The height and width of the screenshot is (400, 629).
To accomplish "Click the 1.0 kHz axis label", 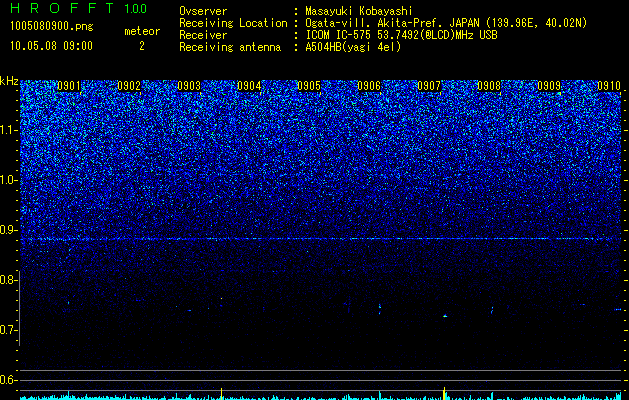I will pyautogui.click(x=9, y=180).
